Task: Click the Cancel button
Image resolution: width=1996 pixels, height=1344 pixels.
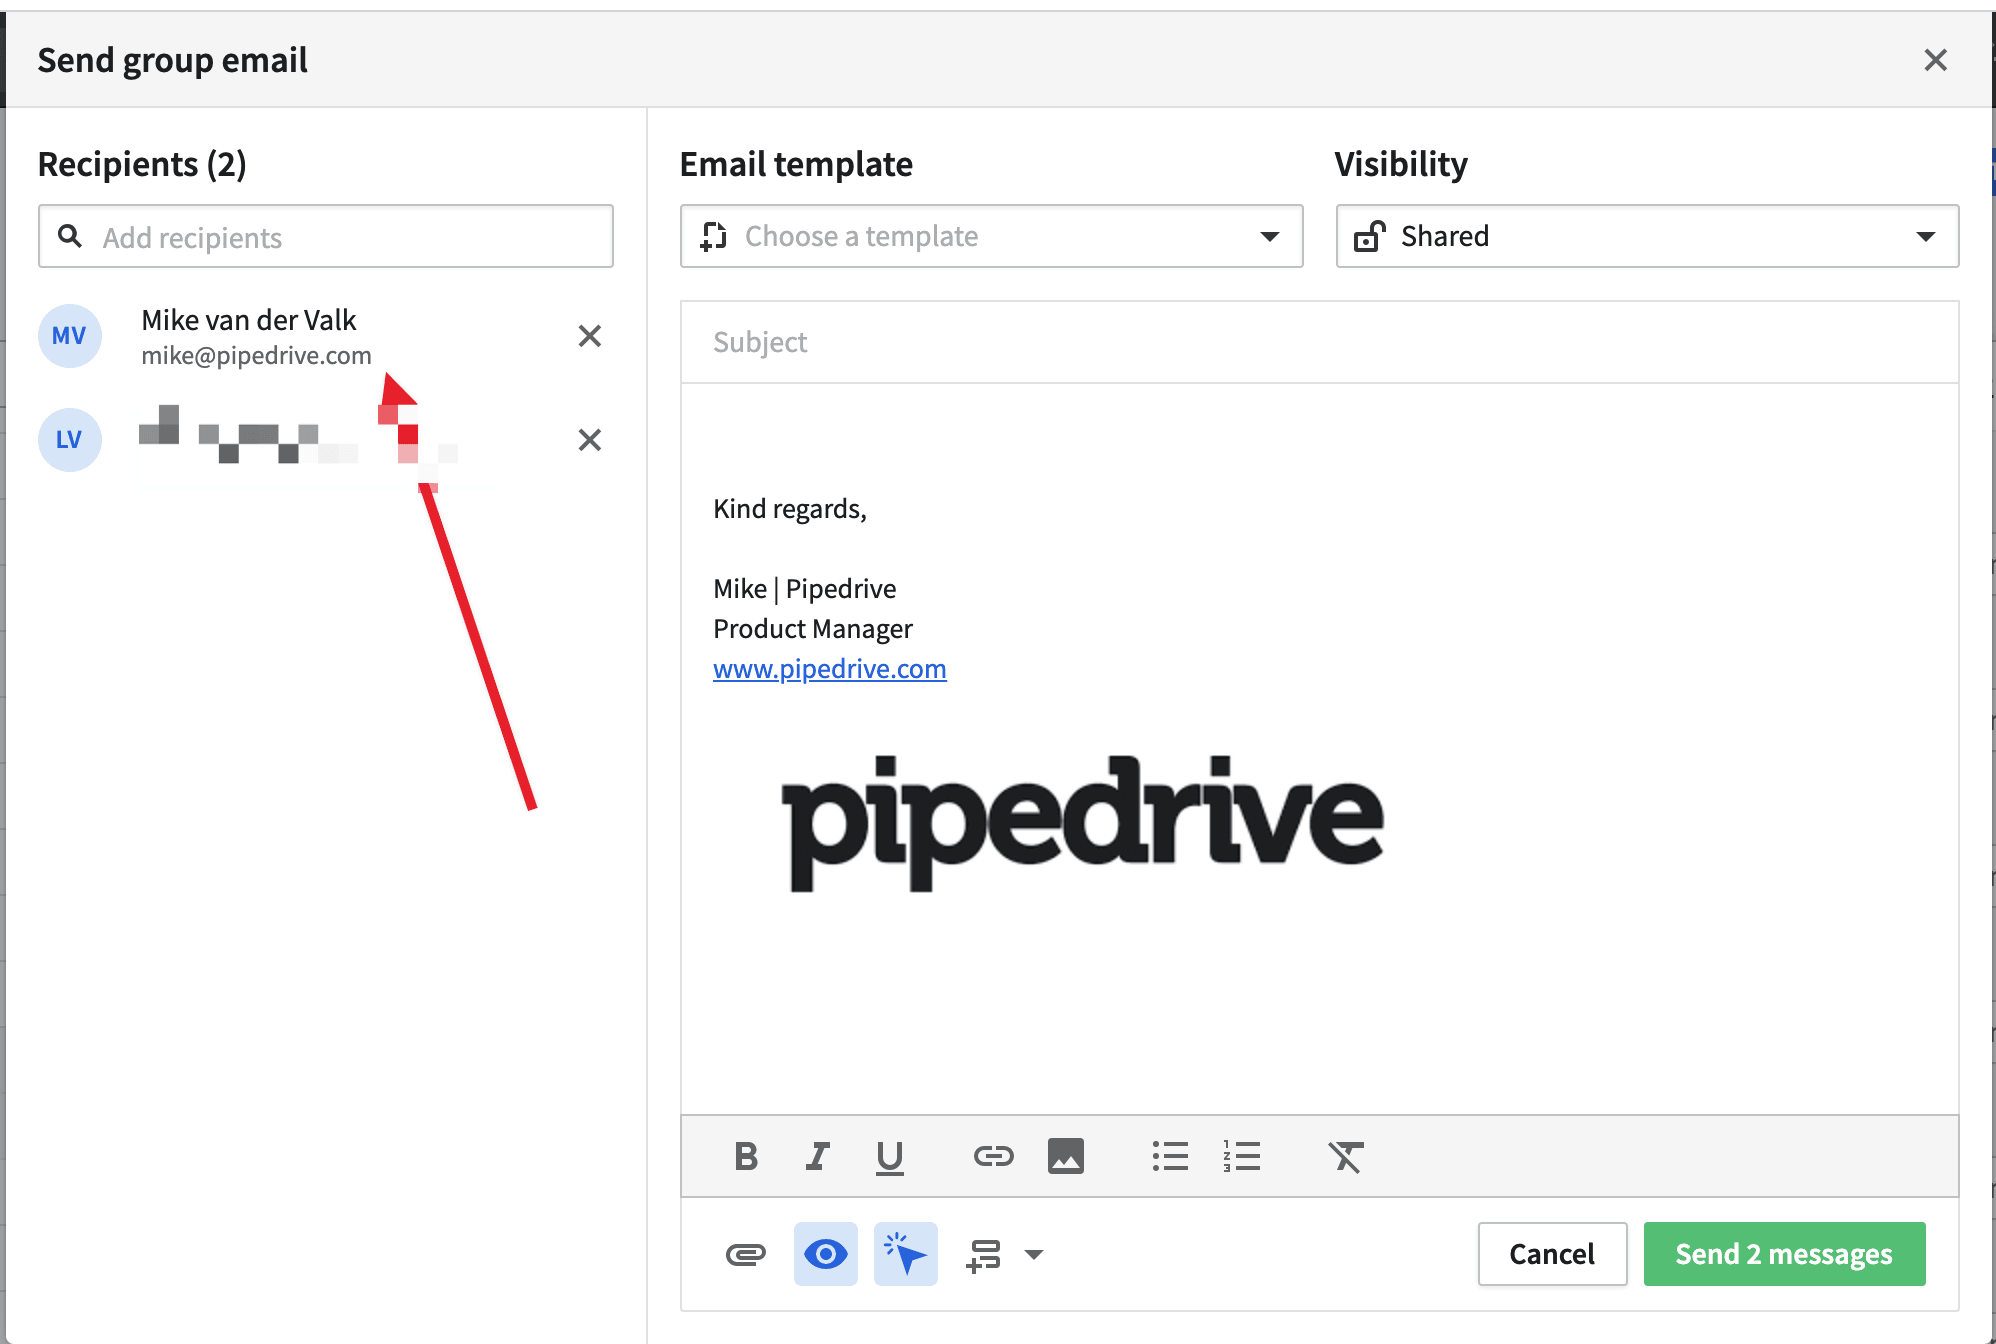Action: click(1551, 1254)
